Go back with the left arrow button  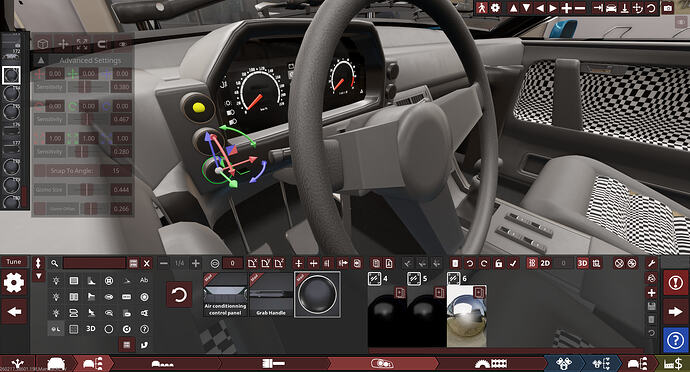[14, 312]
